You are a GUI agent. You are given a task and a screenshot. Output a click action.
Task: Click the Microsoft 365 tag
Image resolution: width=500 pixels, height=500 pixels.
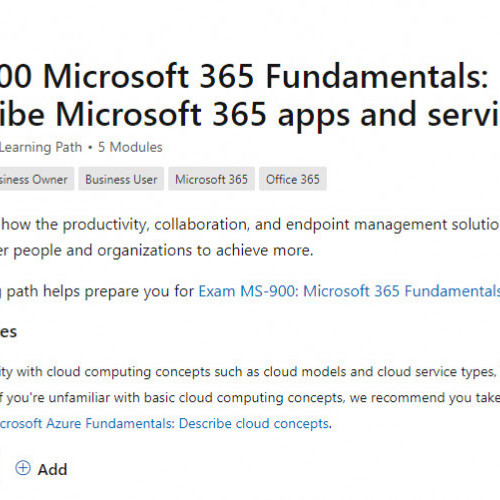[211, 179]
